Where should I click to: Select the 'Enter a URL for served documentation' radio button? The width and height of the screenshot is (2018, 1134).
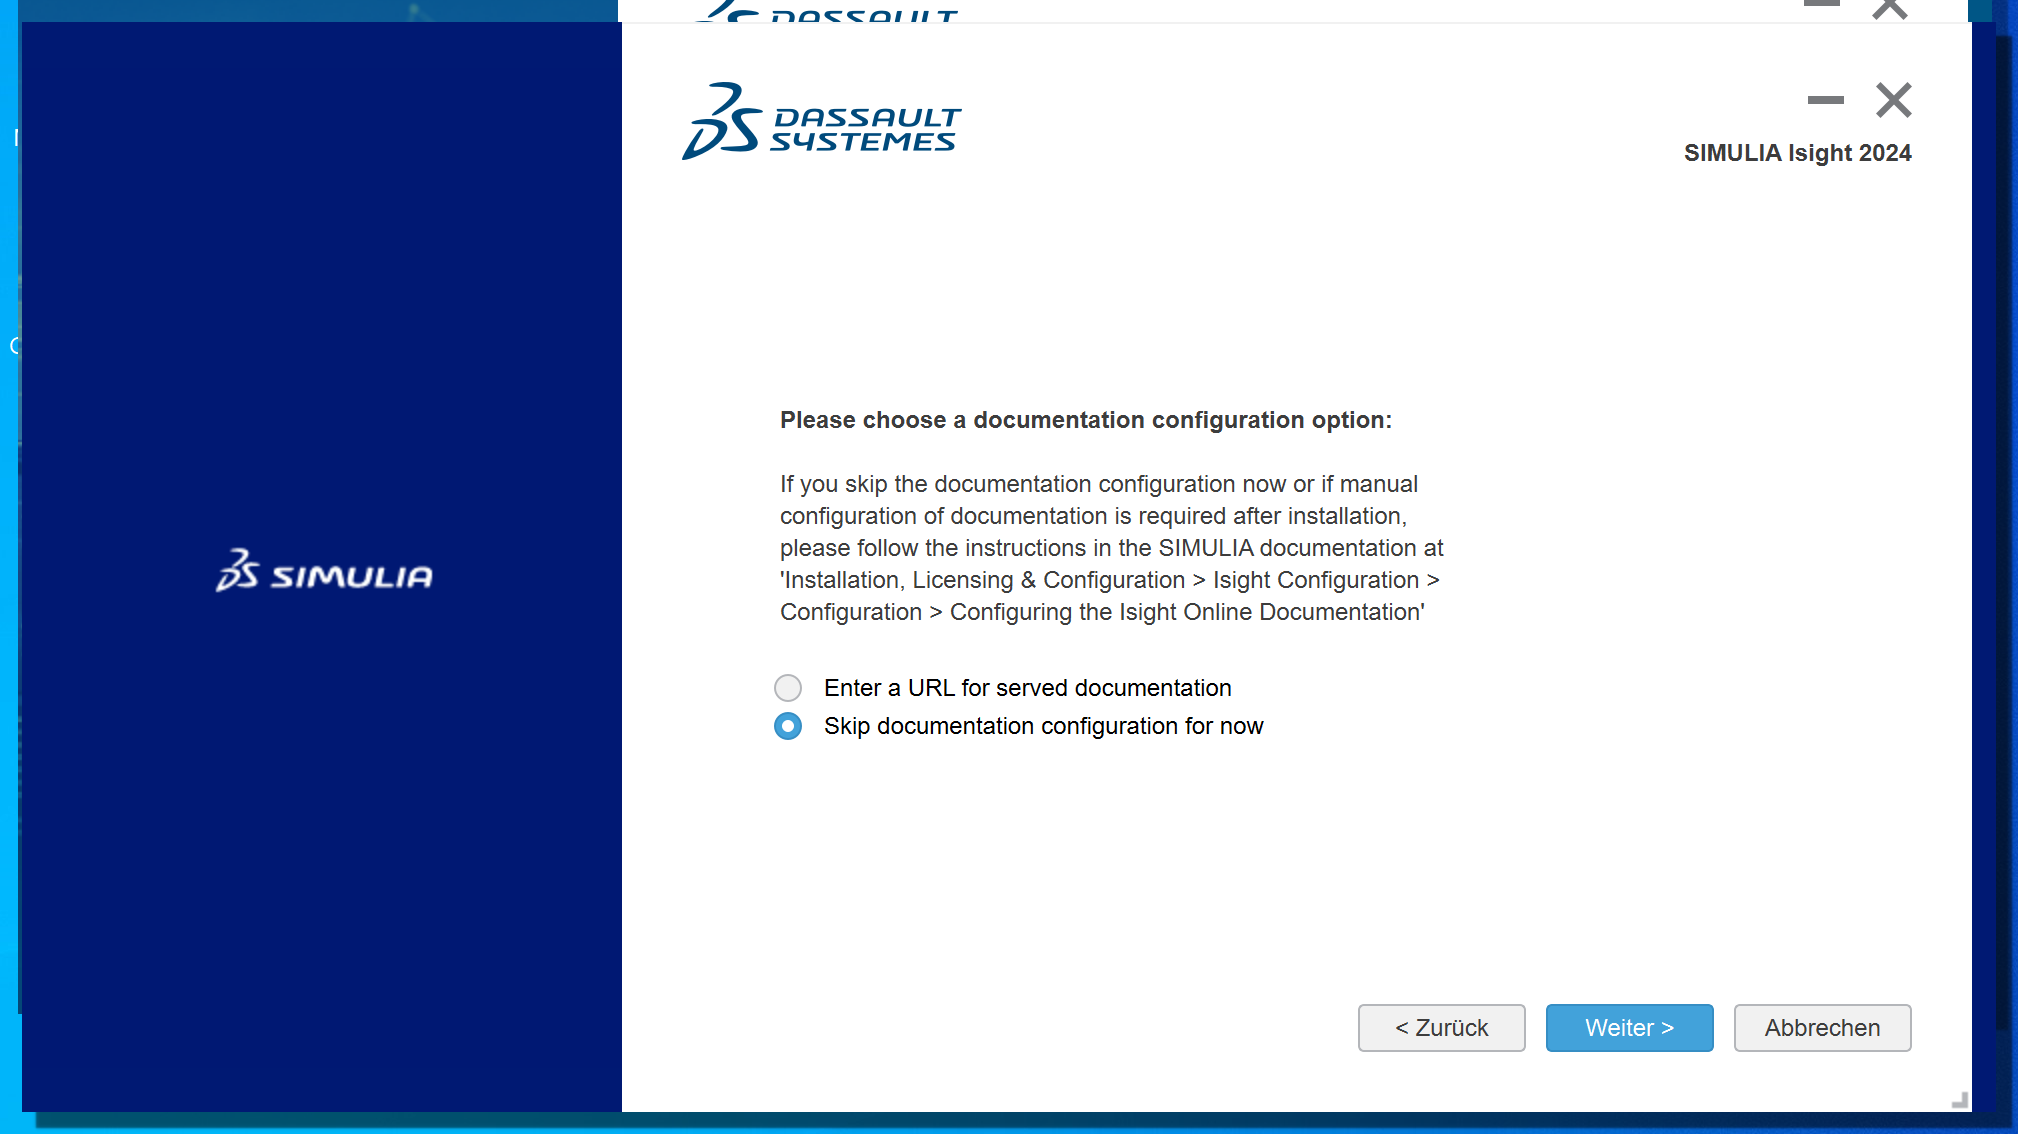pyautogui.click(x=788, y=688)
